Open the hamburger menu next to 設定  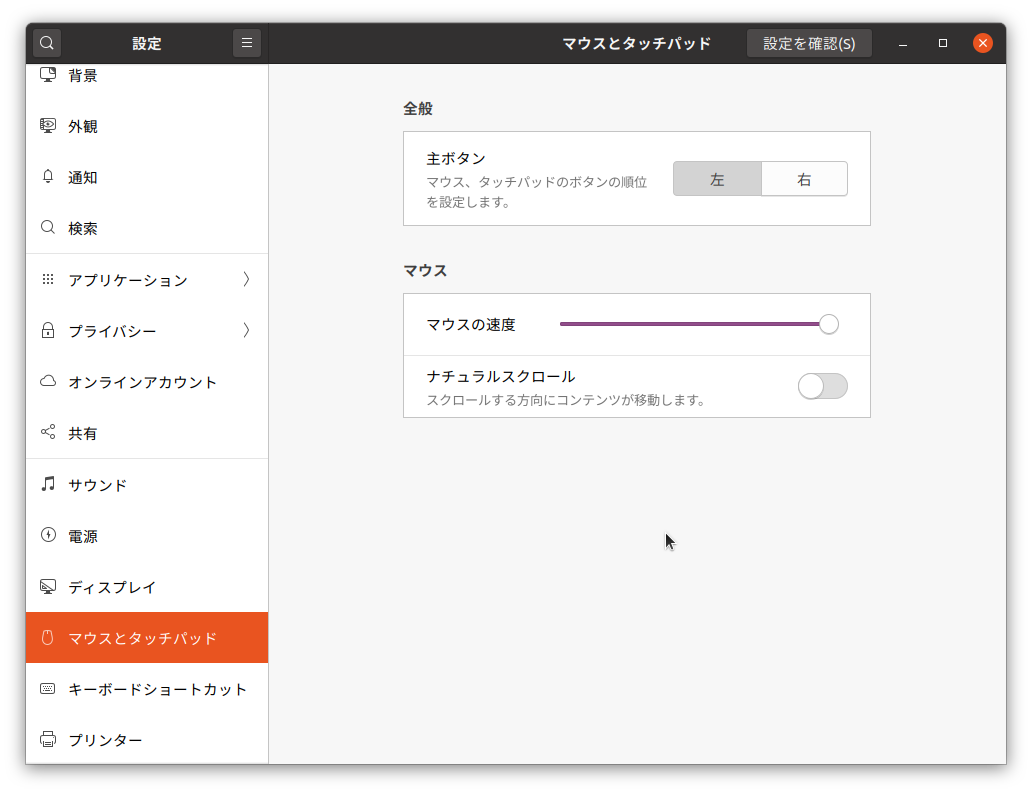(x=247, y=43)
